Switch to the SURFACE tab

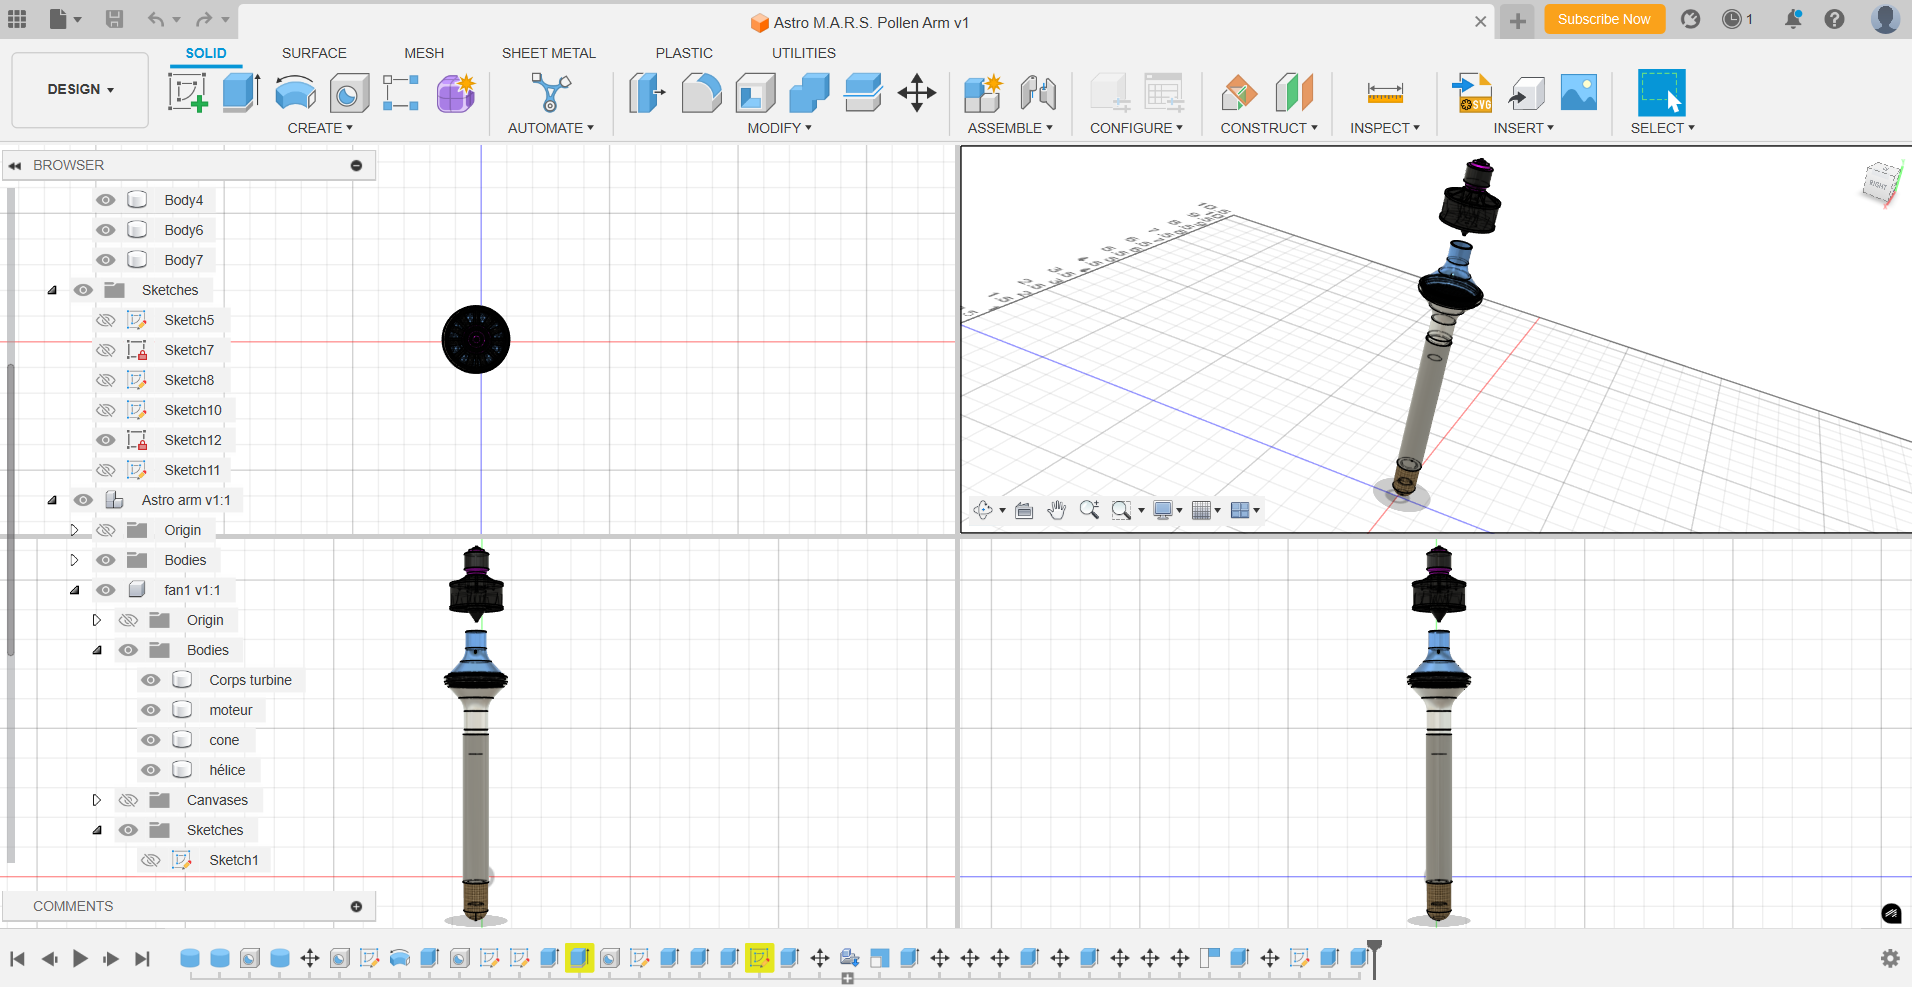click(x=314, y=53)
